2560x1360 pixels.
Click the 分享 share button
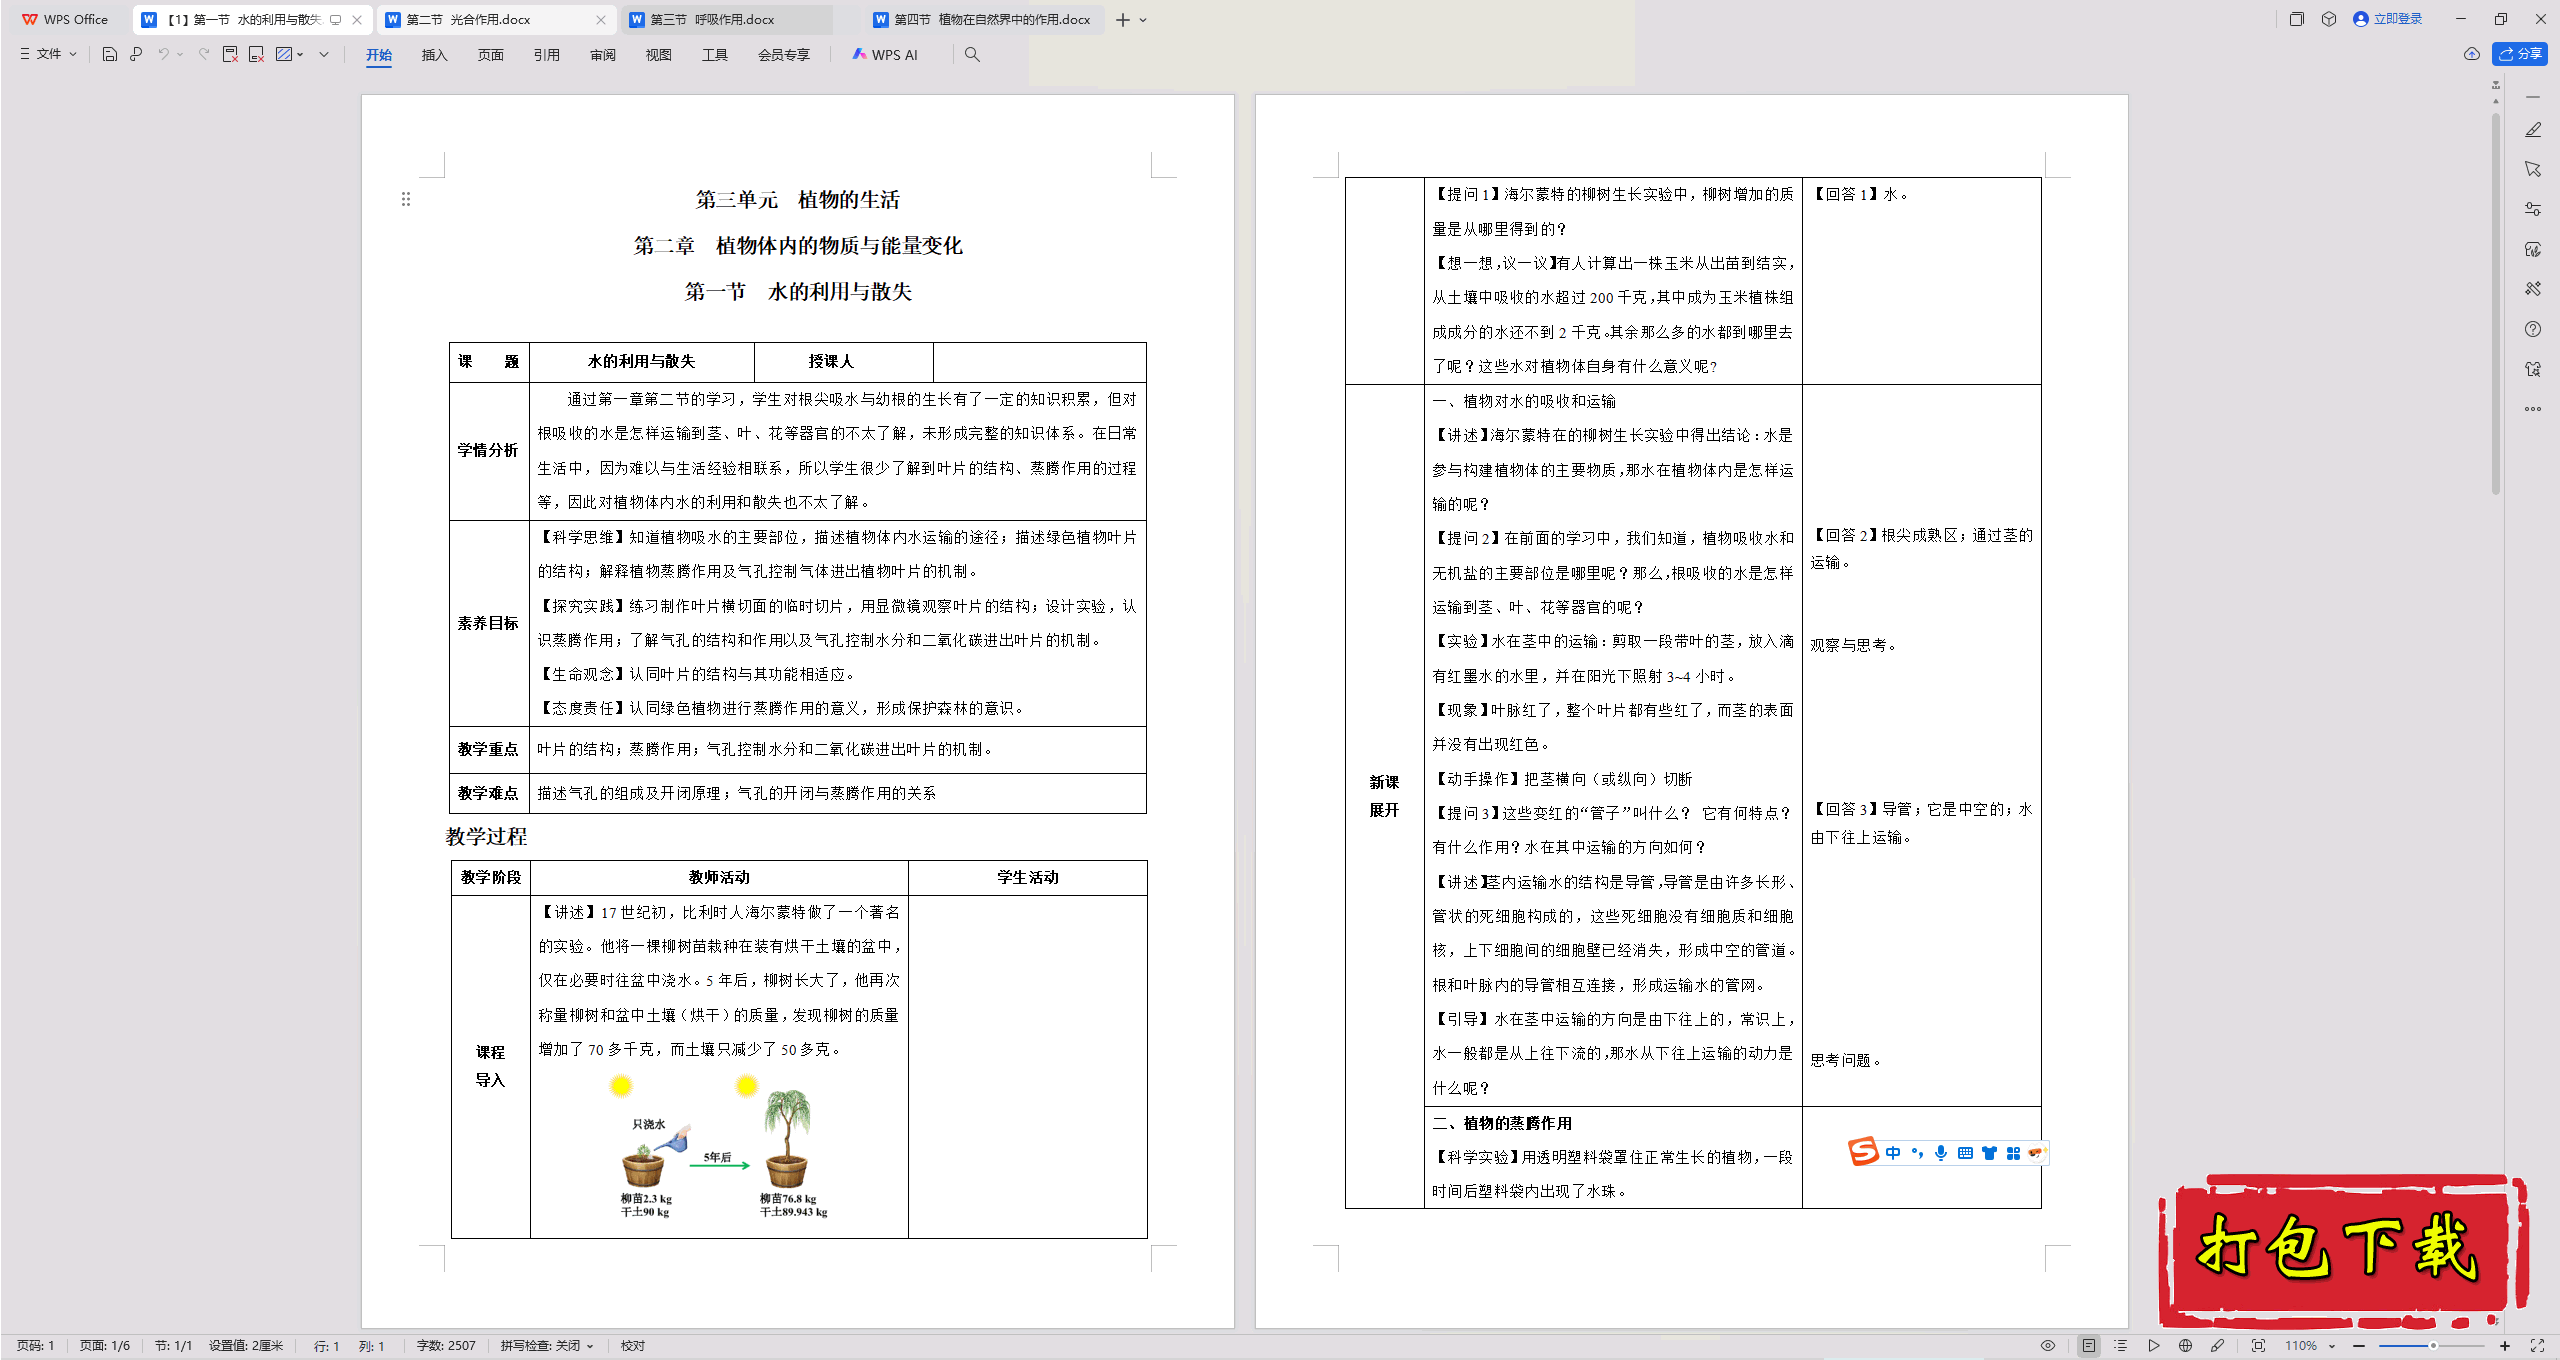tap(2521, 54)
